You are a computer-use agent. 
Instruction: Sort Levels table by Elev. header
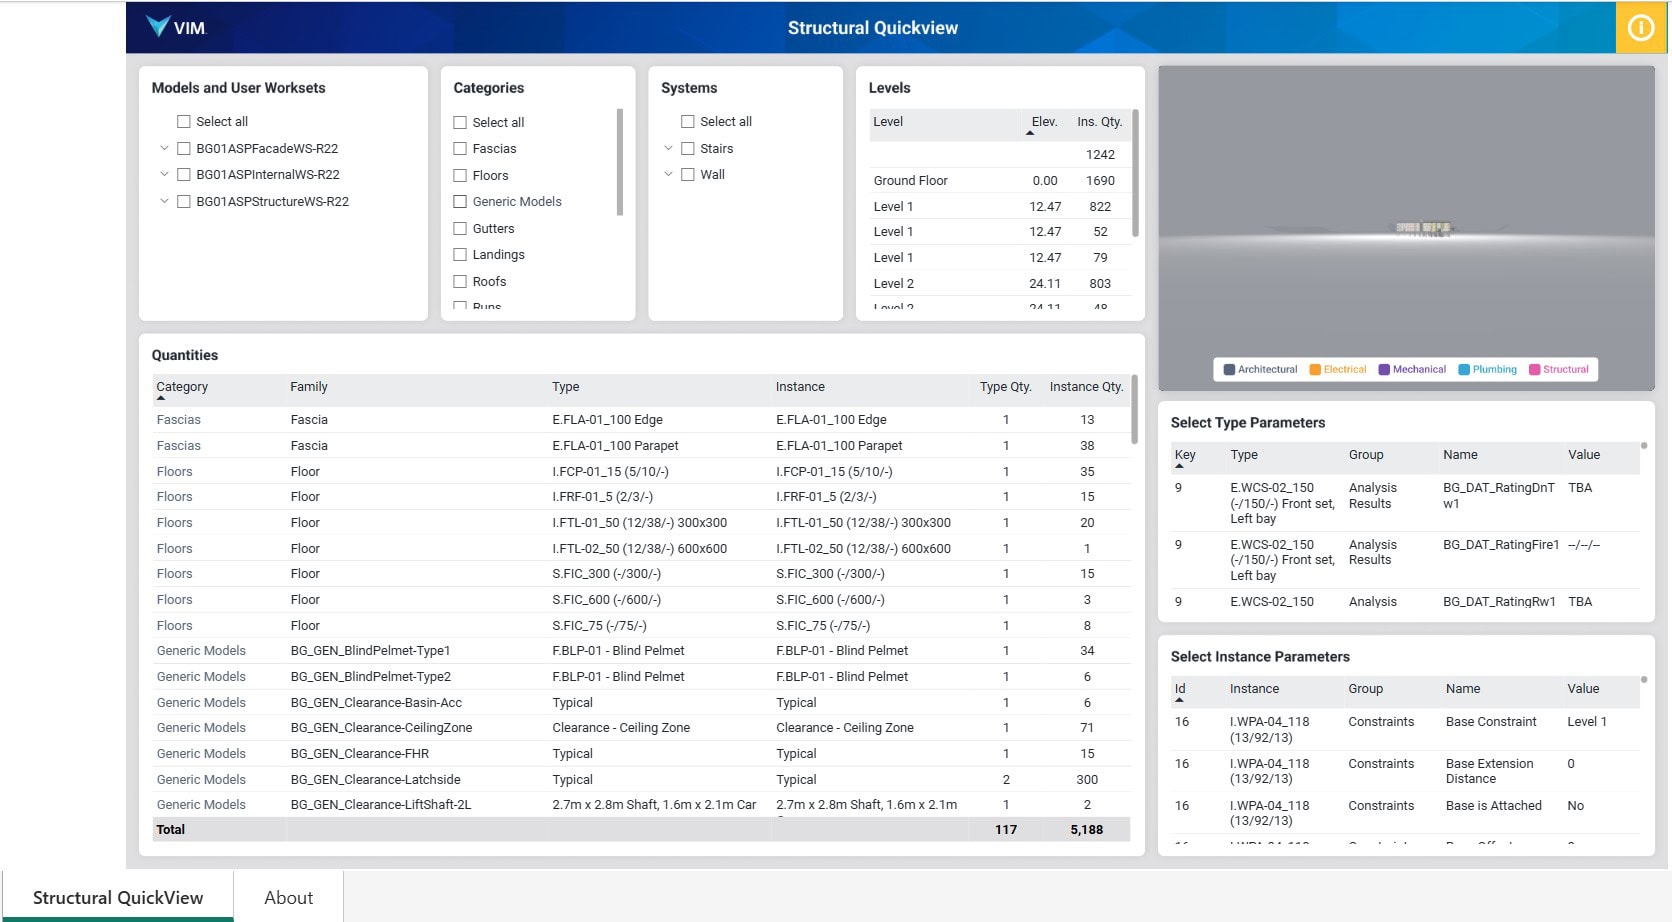[x=1043, y=122]
